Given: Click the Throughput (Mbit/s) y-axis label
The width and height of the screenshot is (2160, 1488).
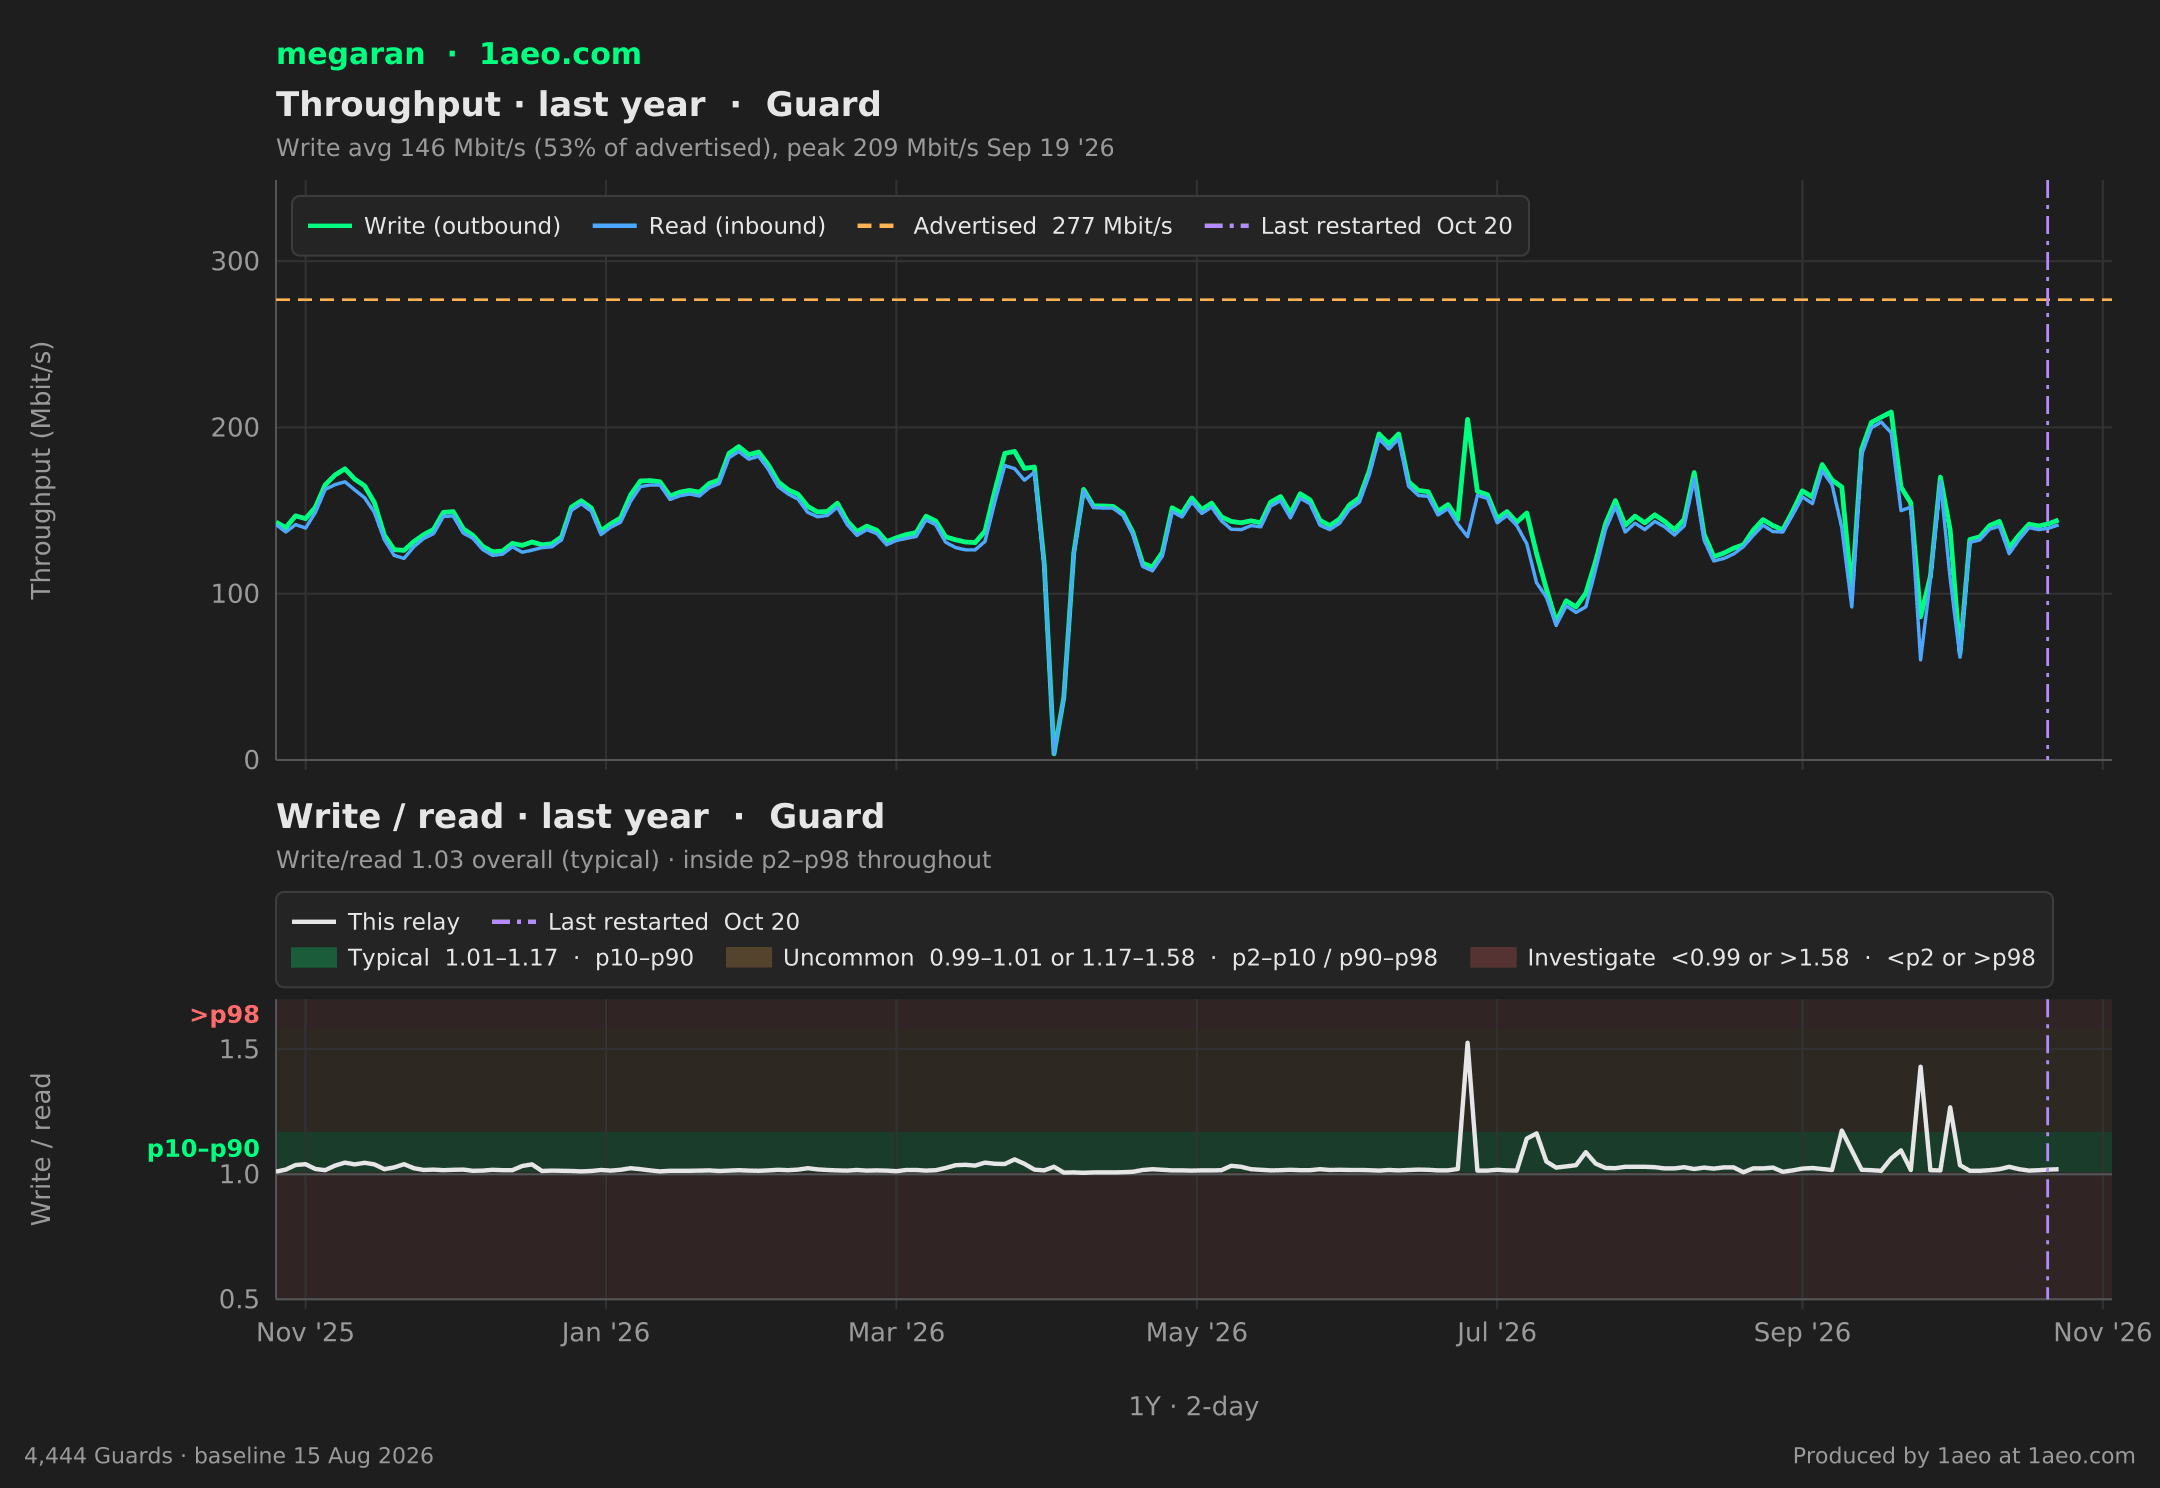Looking at the screenshot, I should 41,470.
